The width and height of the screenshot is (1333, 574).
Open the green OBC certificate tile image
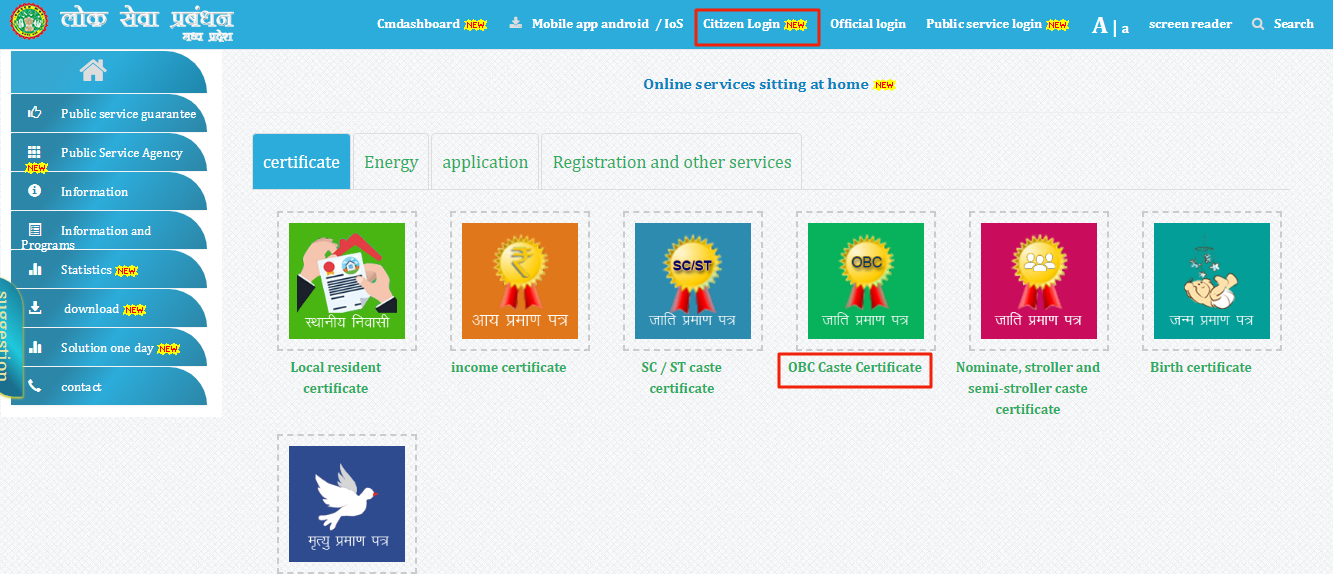[866, 281]
